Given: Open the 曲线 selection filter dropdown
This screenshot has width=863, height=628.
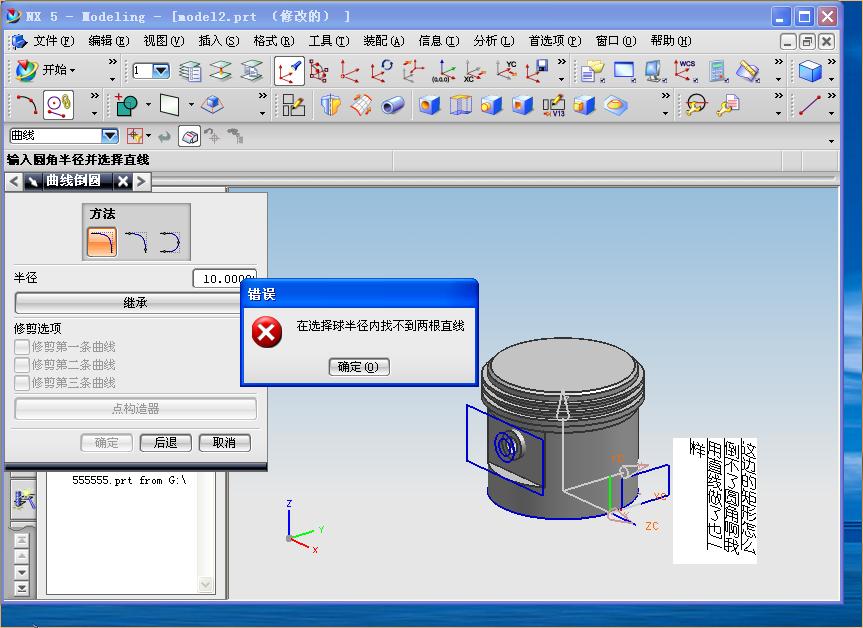Looking at the screenshot, I should click(110, 135).
